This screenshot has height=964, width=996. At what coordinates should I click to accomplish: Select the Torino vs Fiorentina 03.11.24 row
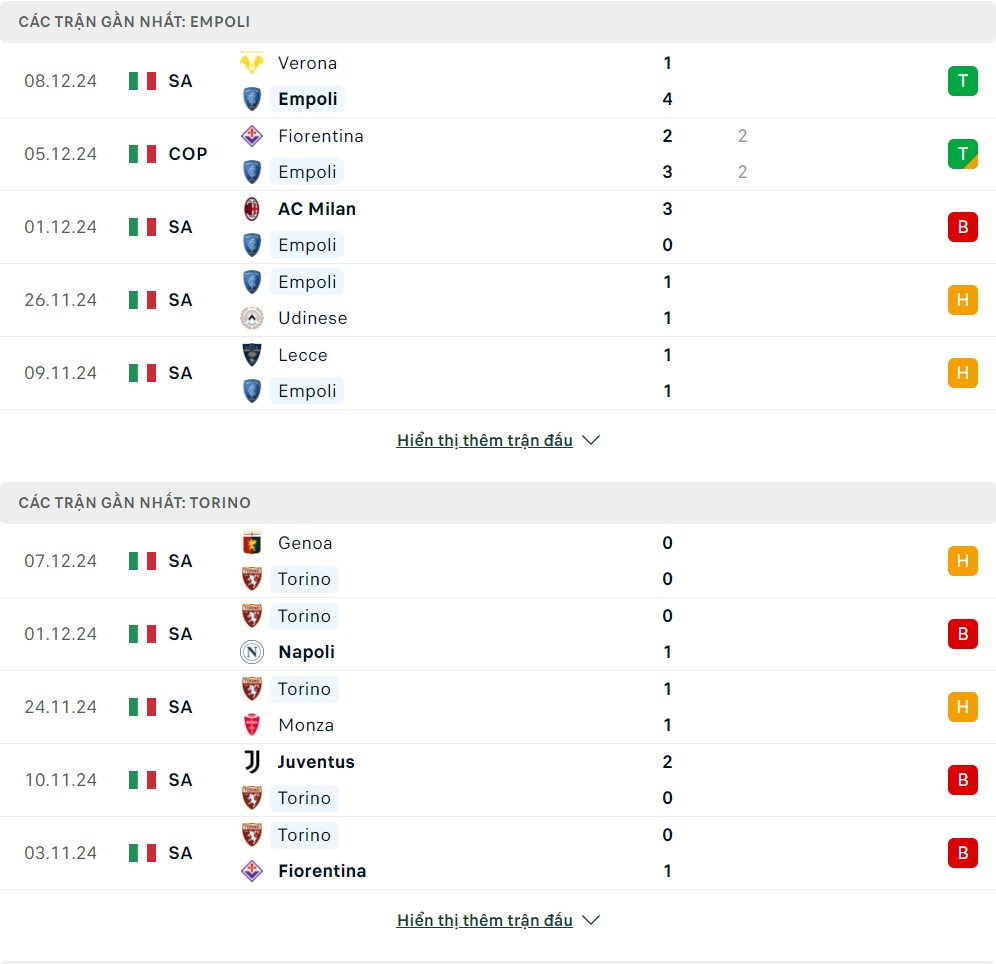click(x=498, y=853)
